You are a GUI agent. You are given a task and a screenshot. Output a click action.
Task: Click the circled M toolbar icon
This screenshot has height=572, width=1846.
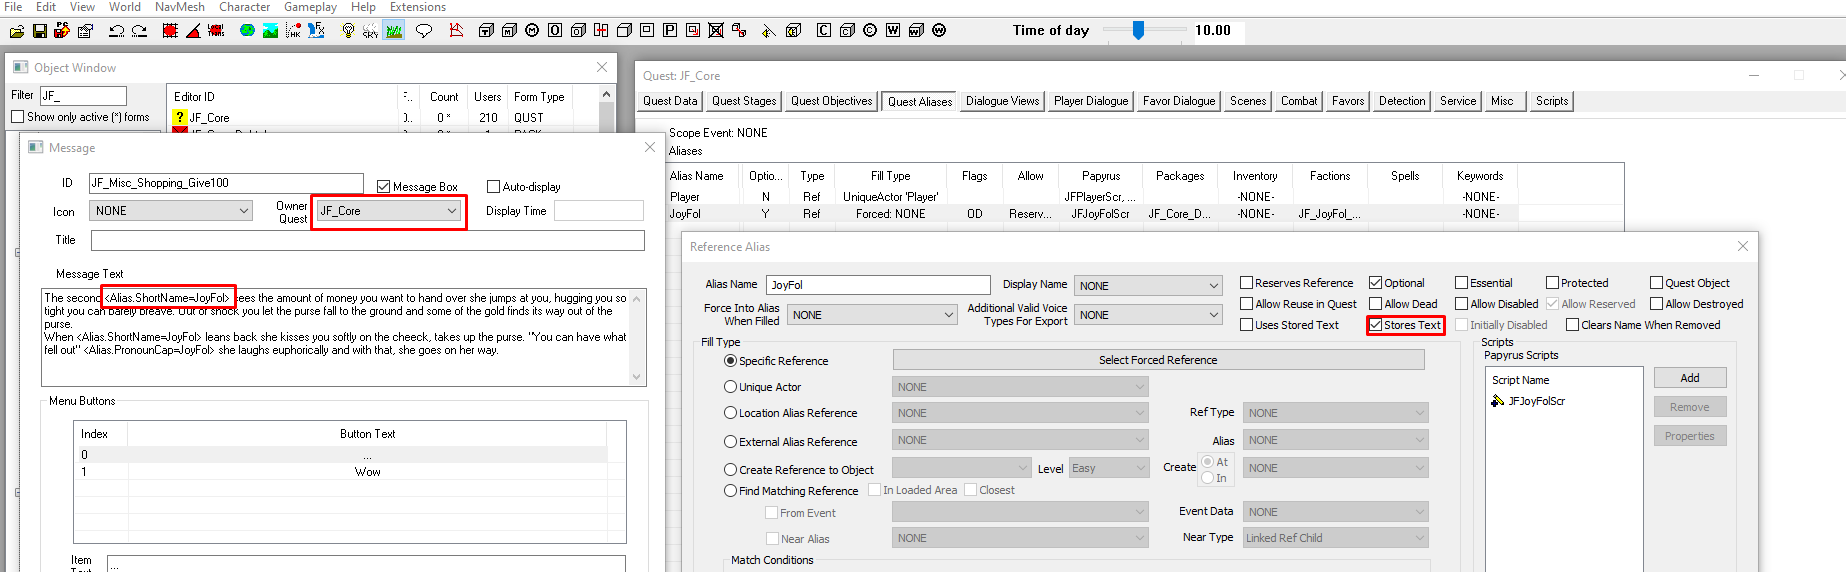pyautogui.click(x=532, y=31)
